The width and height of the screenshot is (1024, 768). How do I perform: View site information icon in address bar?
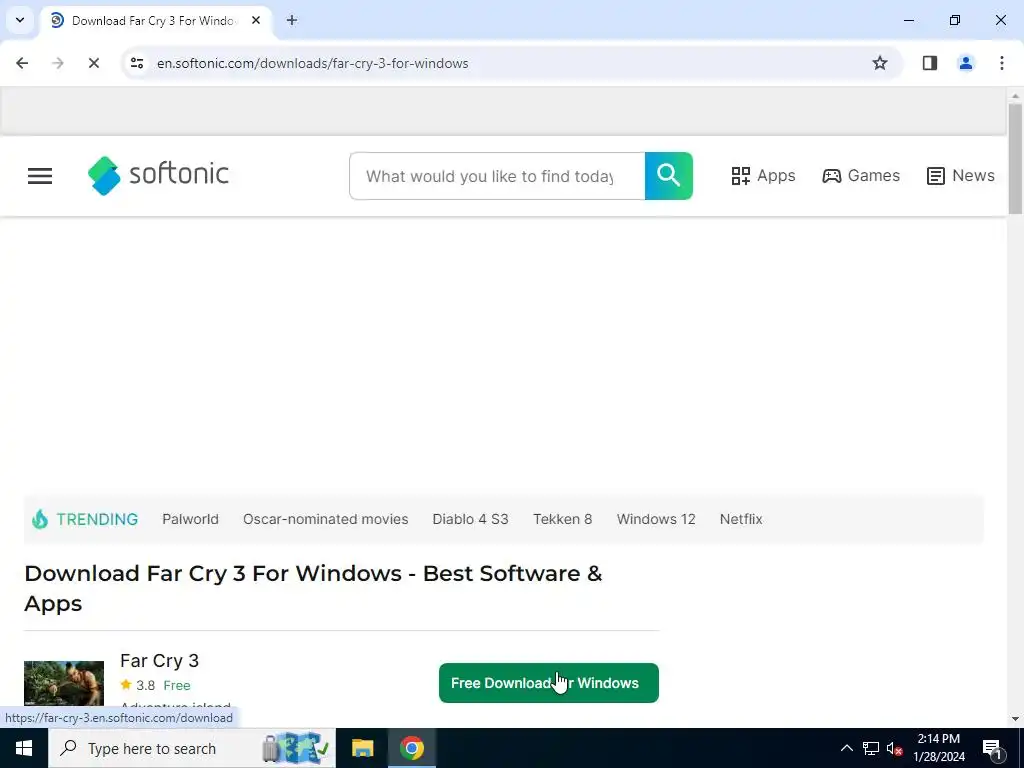click(137, 63)
